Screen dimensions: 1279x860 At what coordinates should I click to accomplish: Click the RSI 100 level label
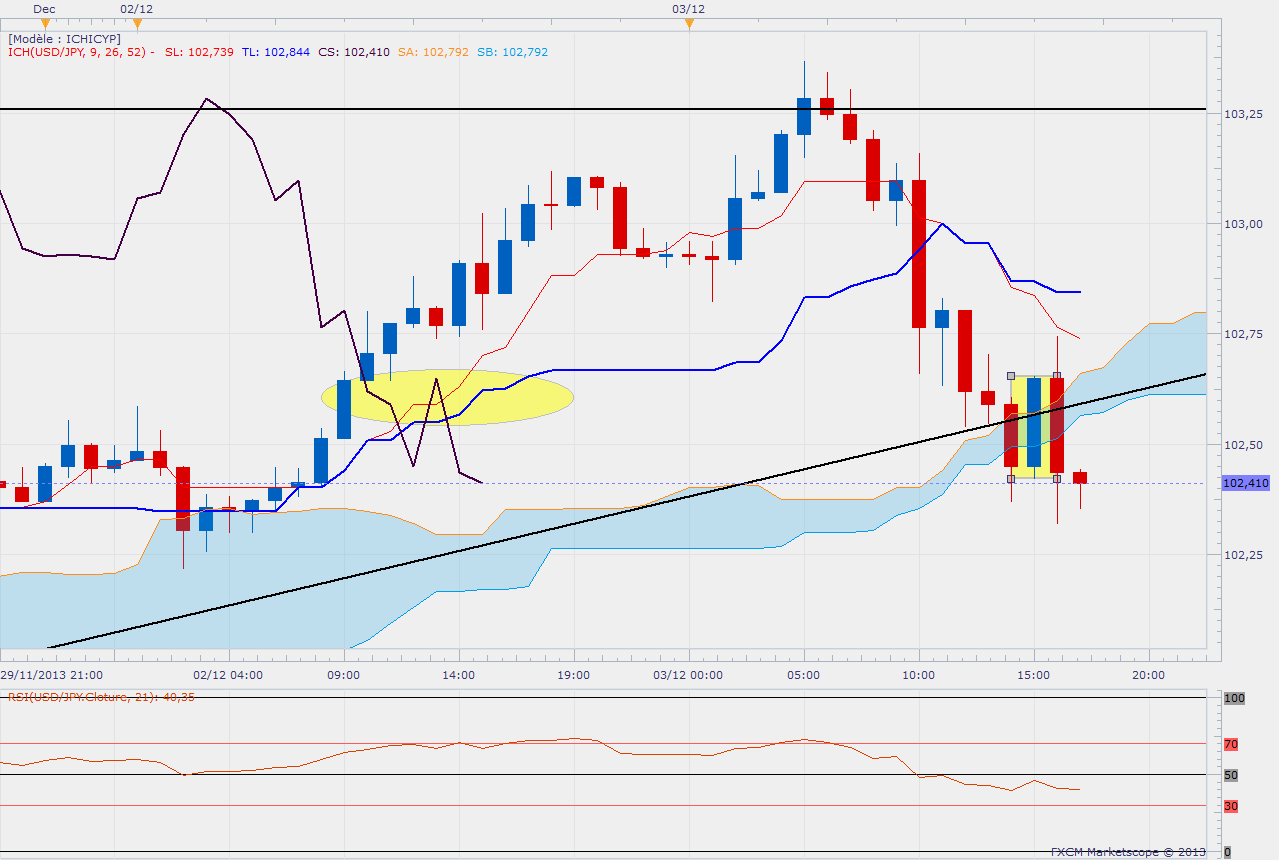(1234, 698)
